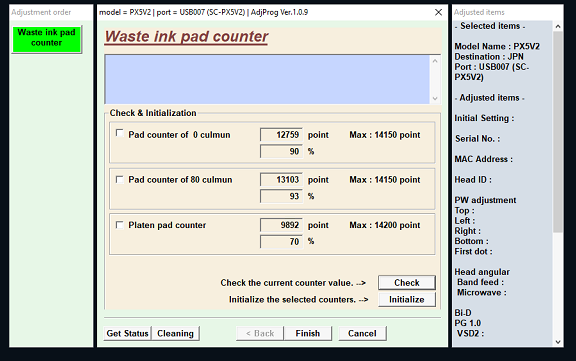This screenshot has height=361, width=576.
Task: Enable the Platen pad counter checkbox
Action: [119, 225]
